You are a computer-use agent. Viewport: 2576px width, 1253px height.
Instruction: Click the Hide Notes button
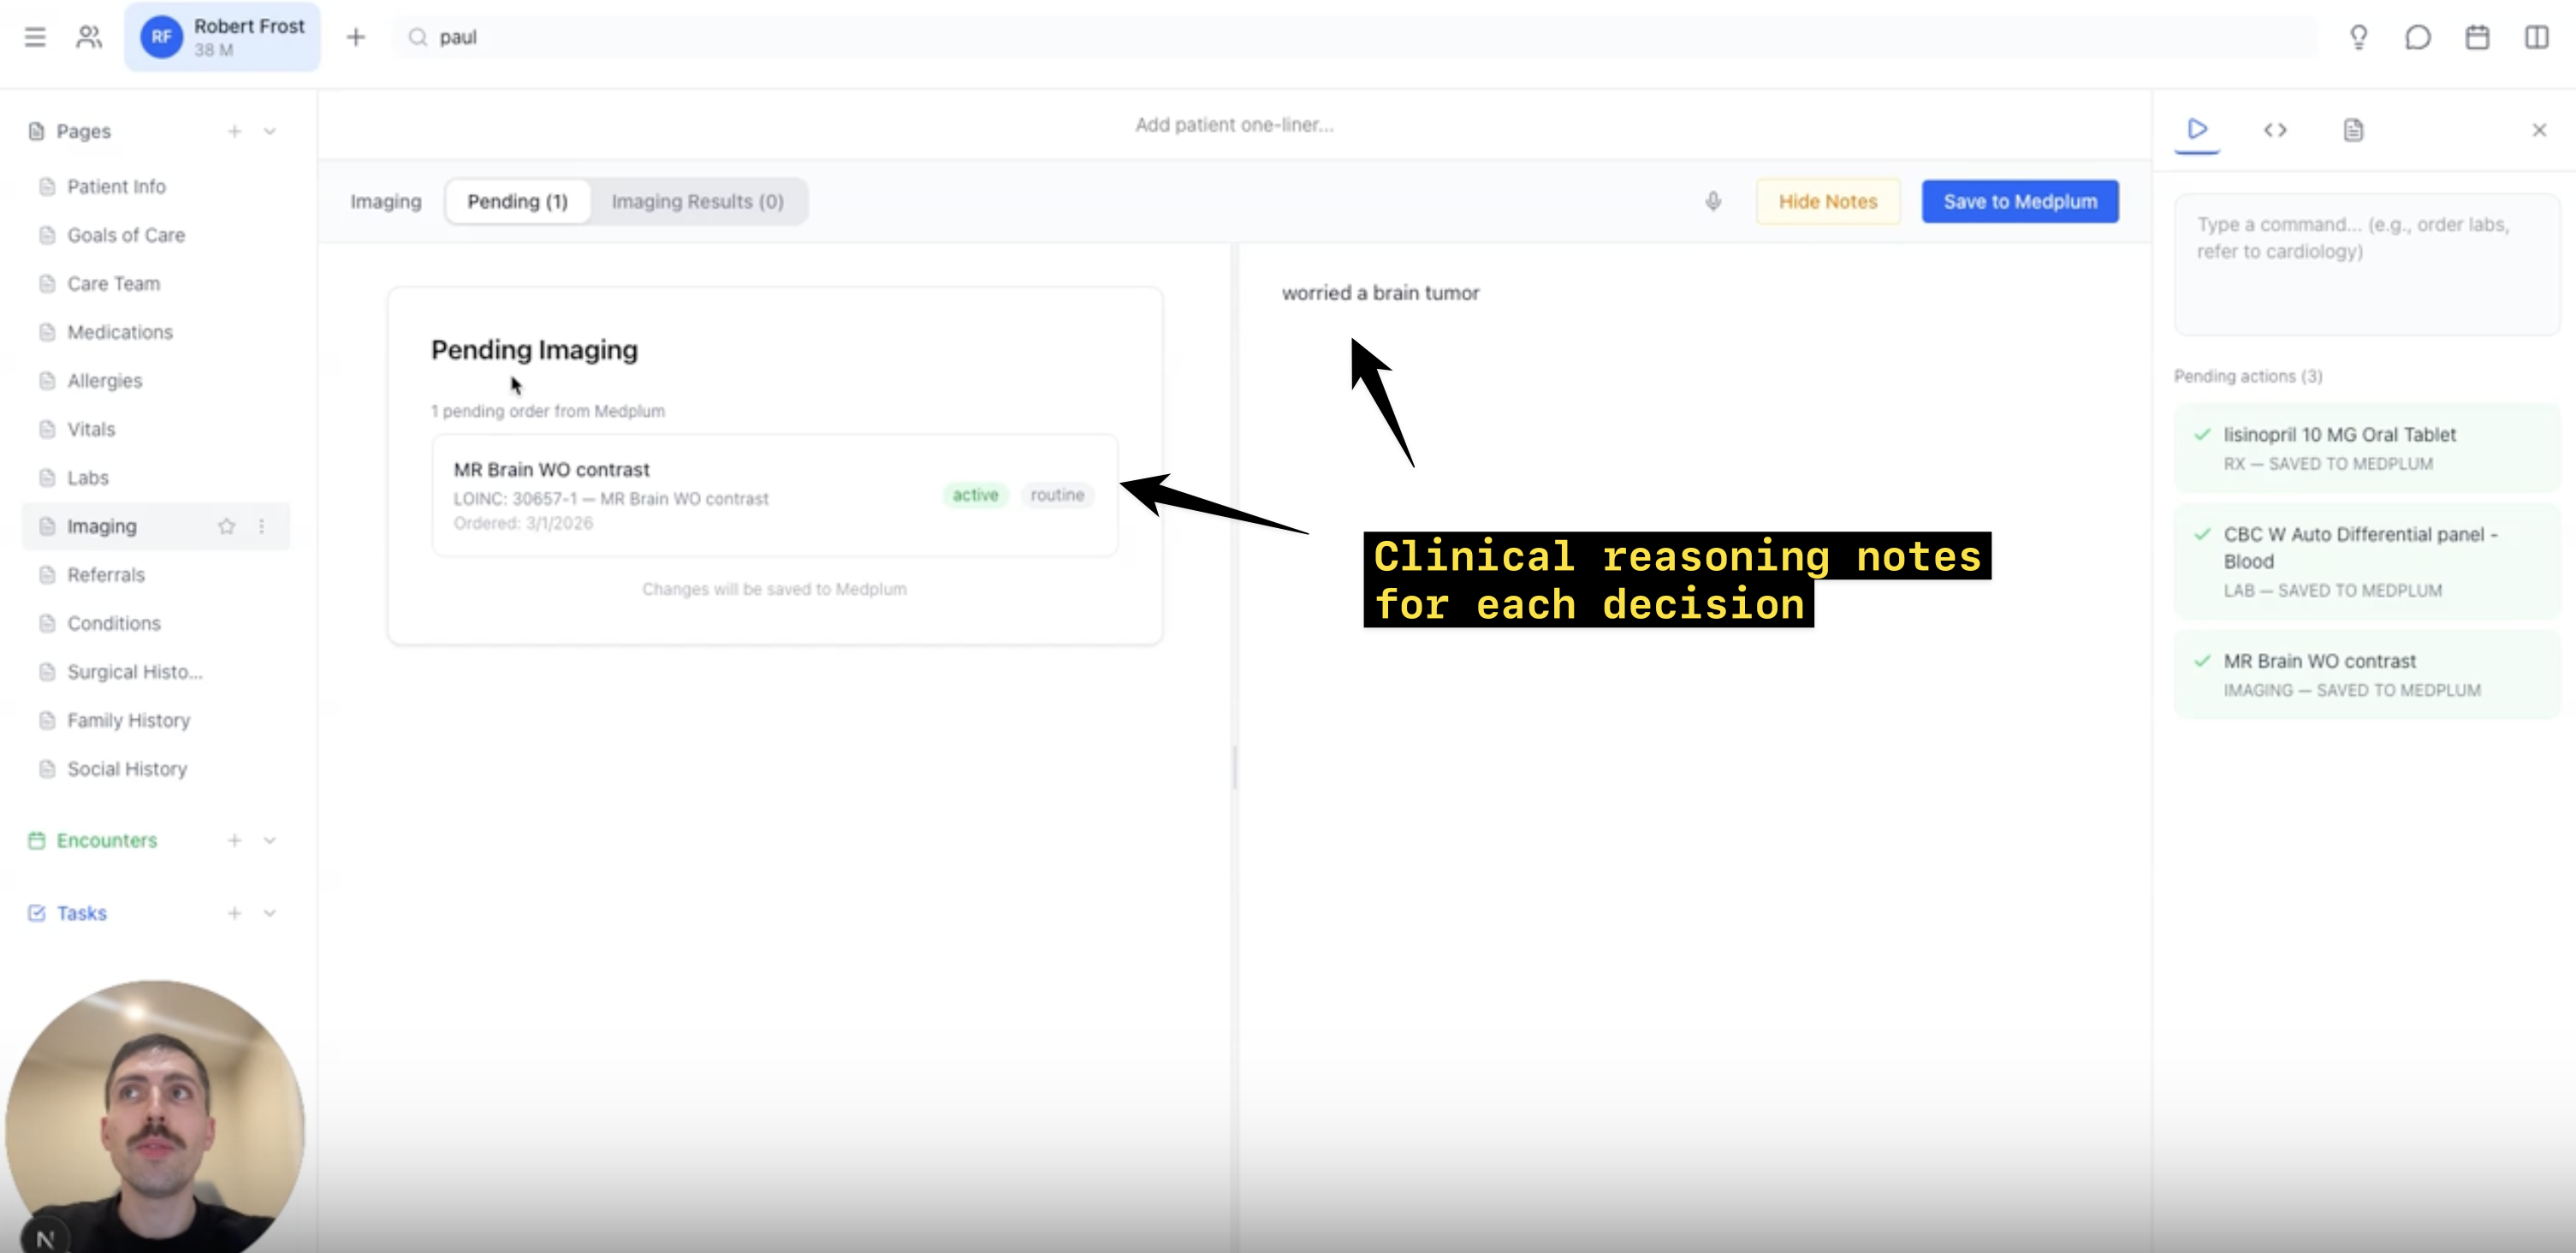click(x=1827, y=201)
